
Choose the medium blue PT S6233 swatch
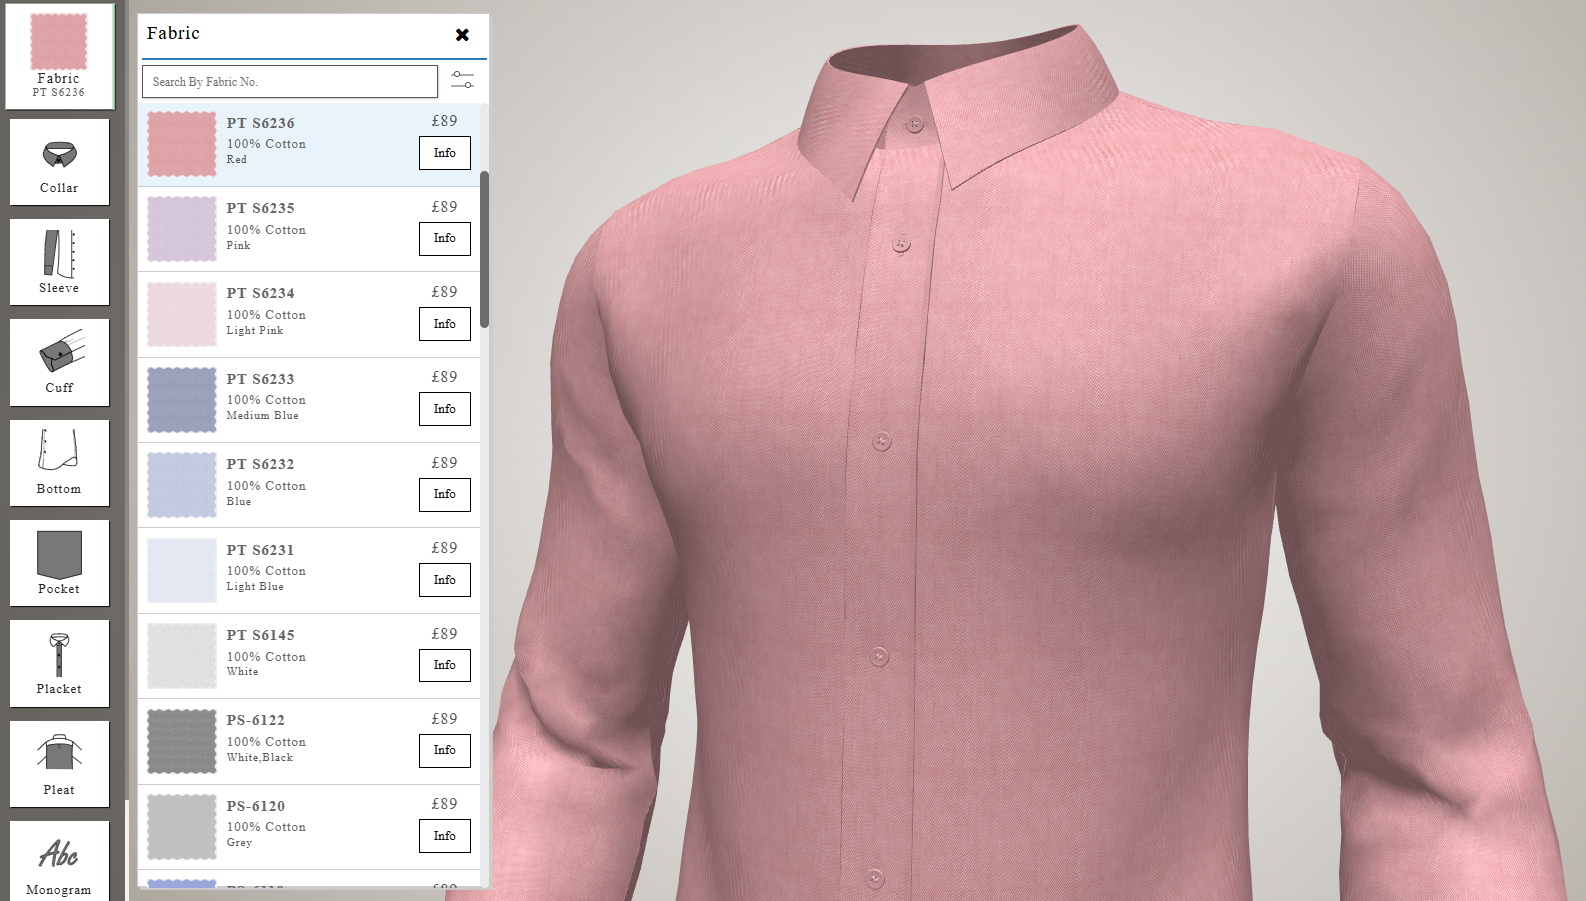pos(182,400)
